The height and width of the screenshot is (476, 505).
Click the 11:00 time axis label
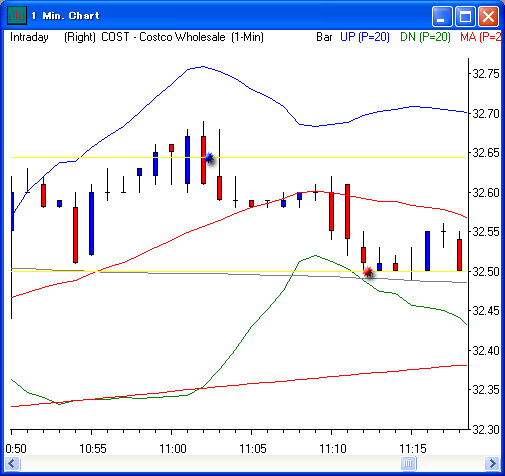173,449
